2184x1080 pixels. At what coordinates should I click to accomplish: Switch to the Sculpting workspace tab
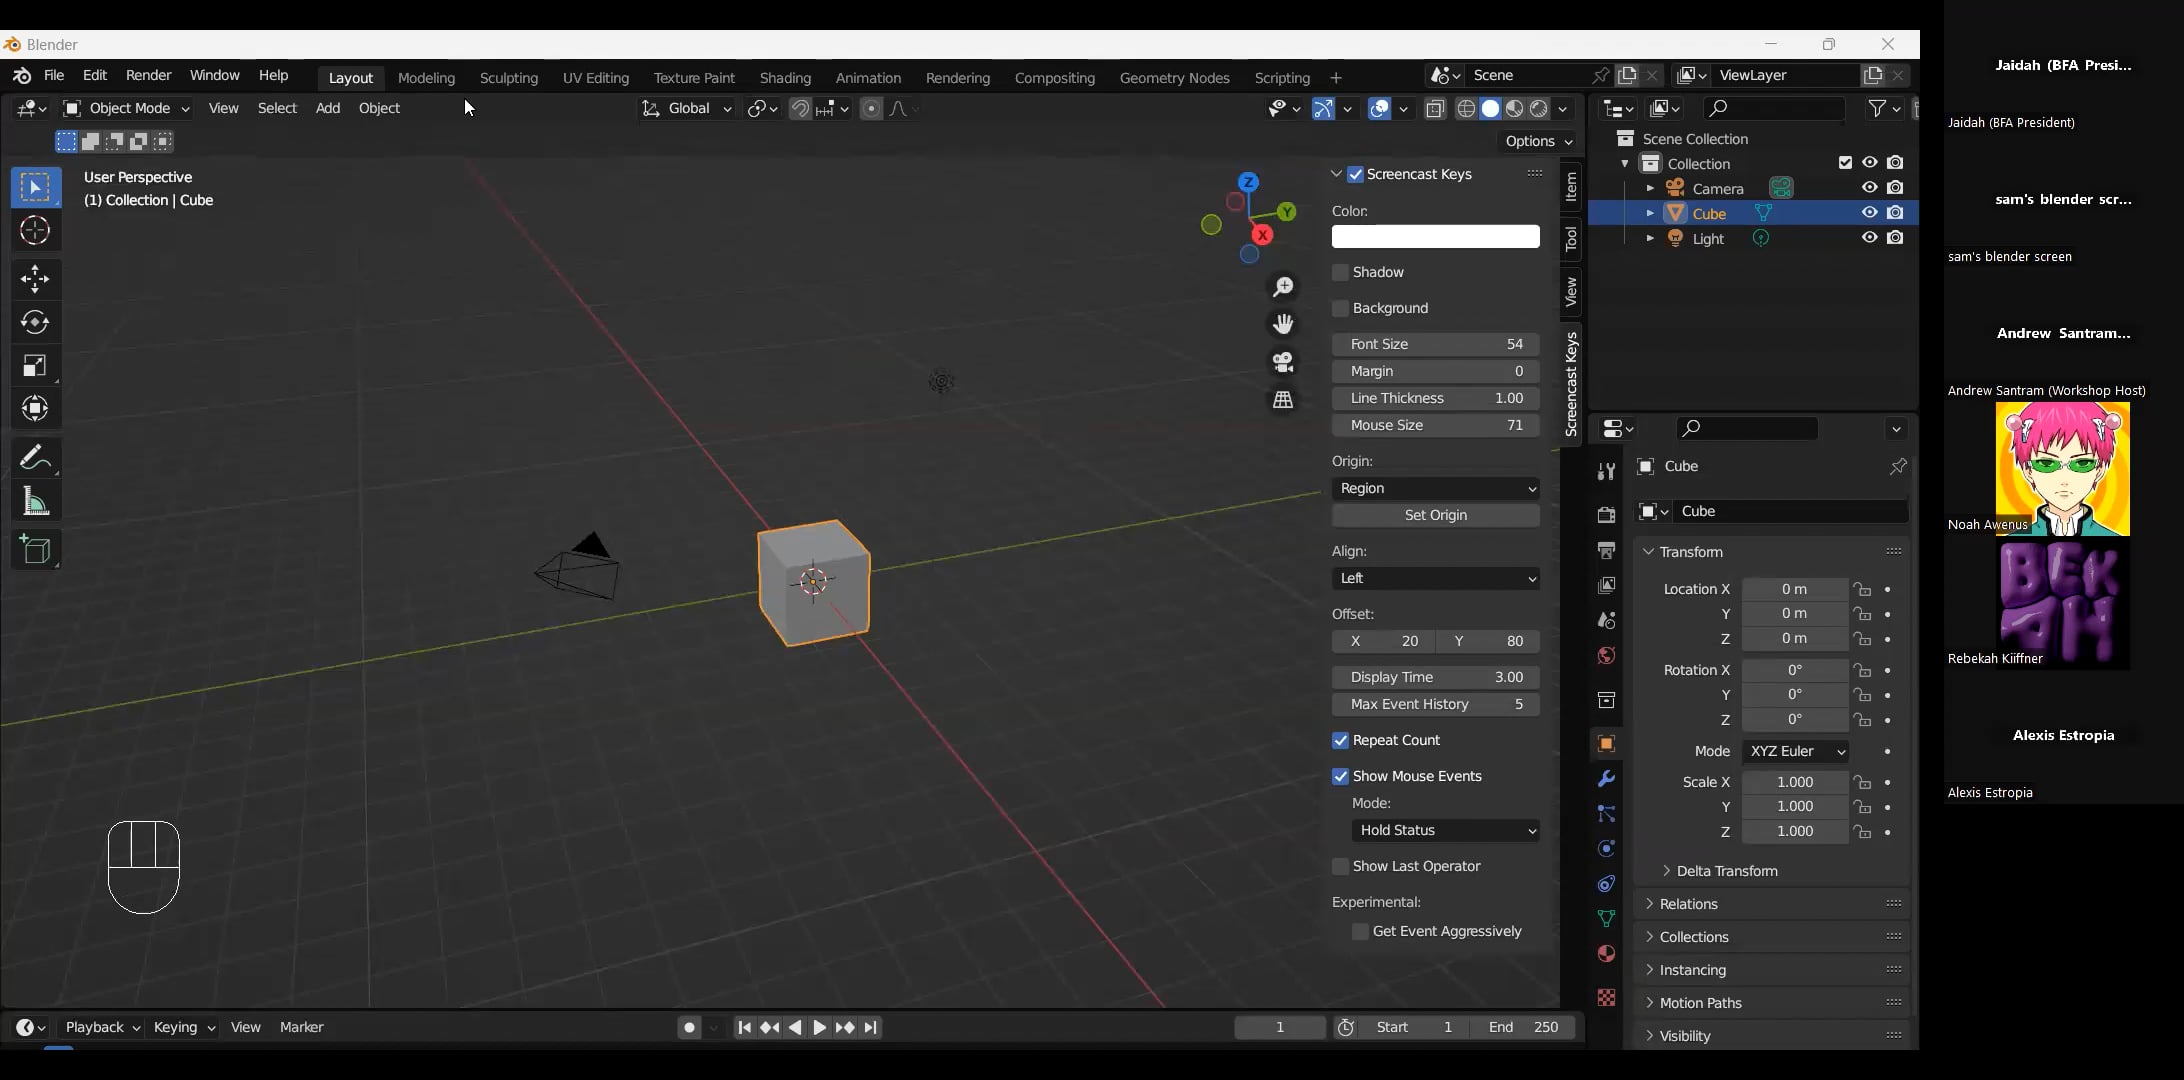point(508,78)
